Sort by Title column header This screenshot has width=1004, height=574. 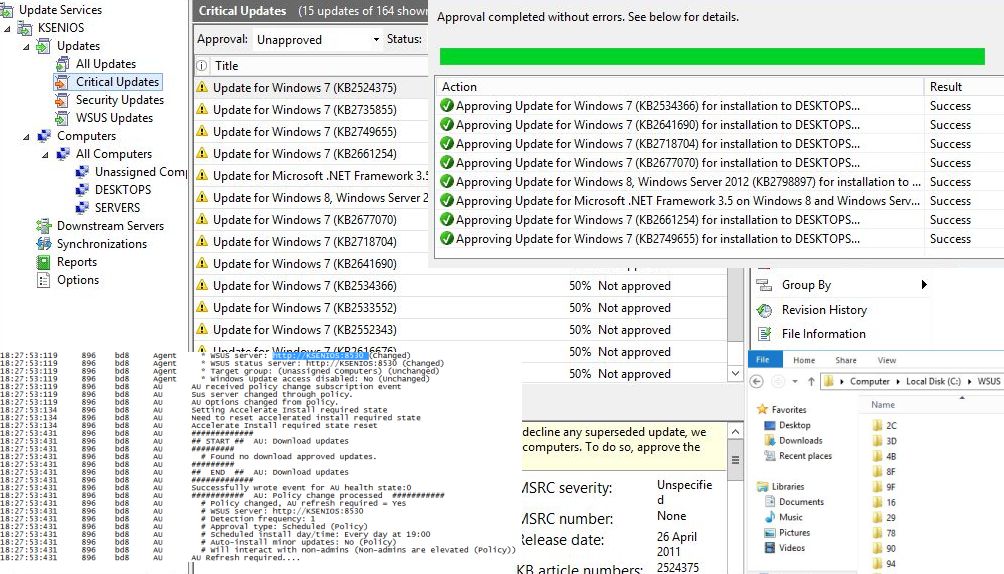tap(227, 65)
